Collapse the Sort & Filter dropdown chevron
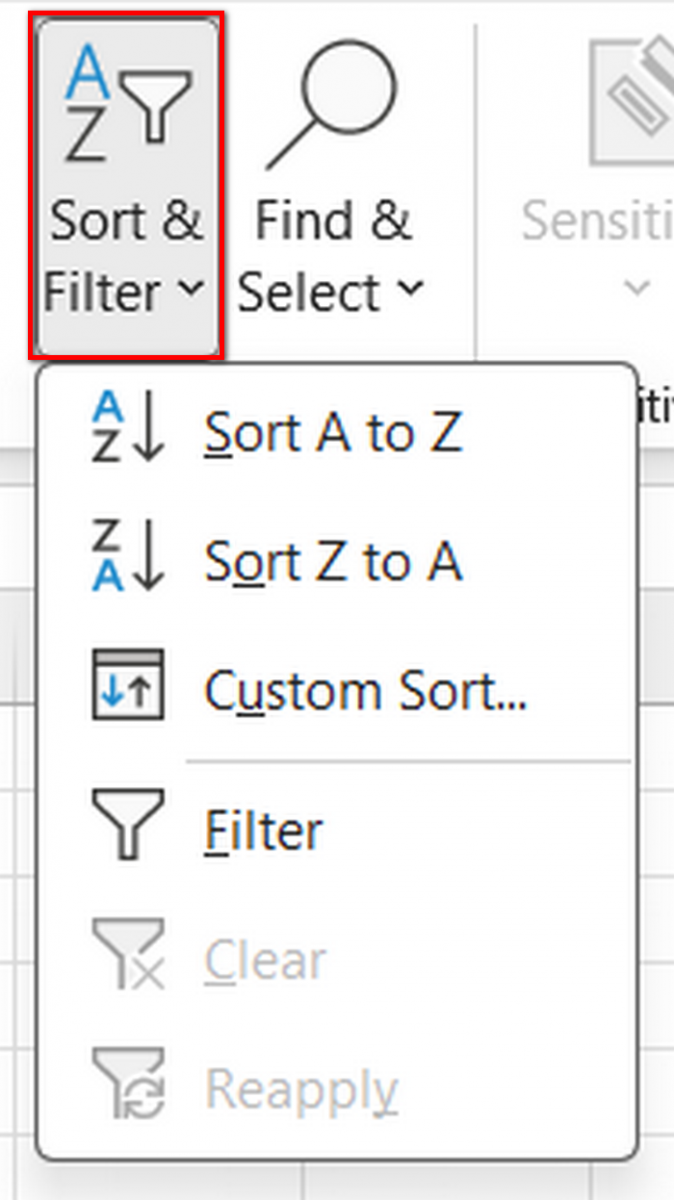 [192, 290]
